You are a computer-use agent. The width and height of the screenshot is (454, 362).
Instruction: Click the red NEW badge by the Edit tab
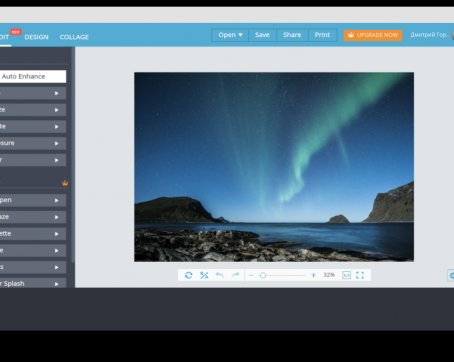point(15,32)
